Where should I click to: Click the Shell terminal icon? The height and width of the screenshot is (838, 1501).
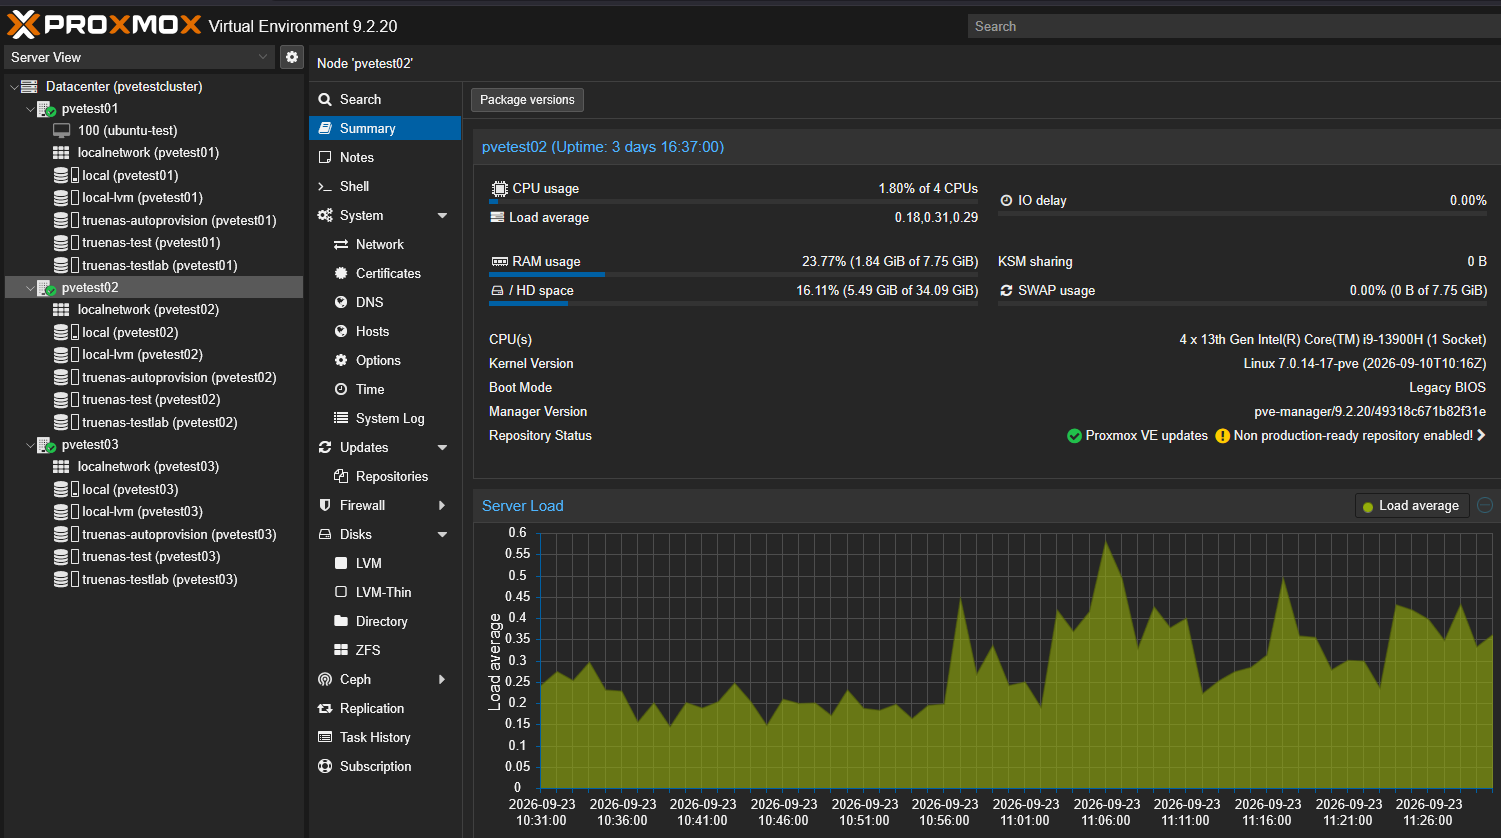click(x=325, y=187)
